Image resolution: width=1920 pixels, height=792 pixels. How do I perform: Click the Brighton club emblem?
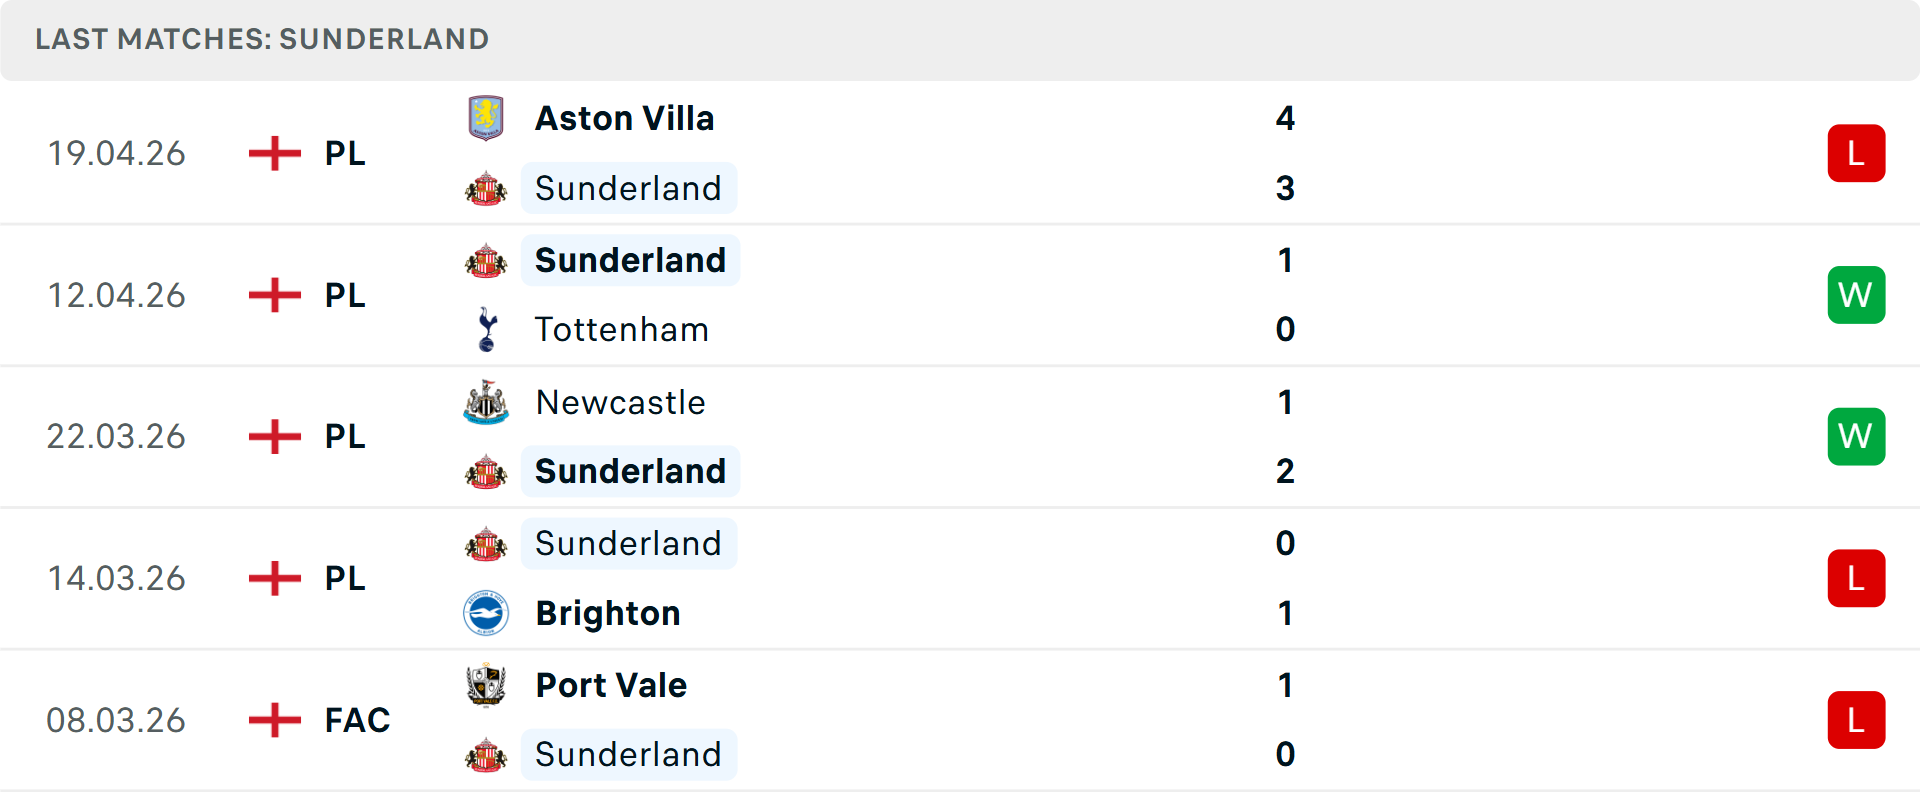[487, 613]
